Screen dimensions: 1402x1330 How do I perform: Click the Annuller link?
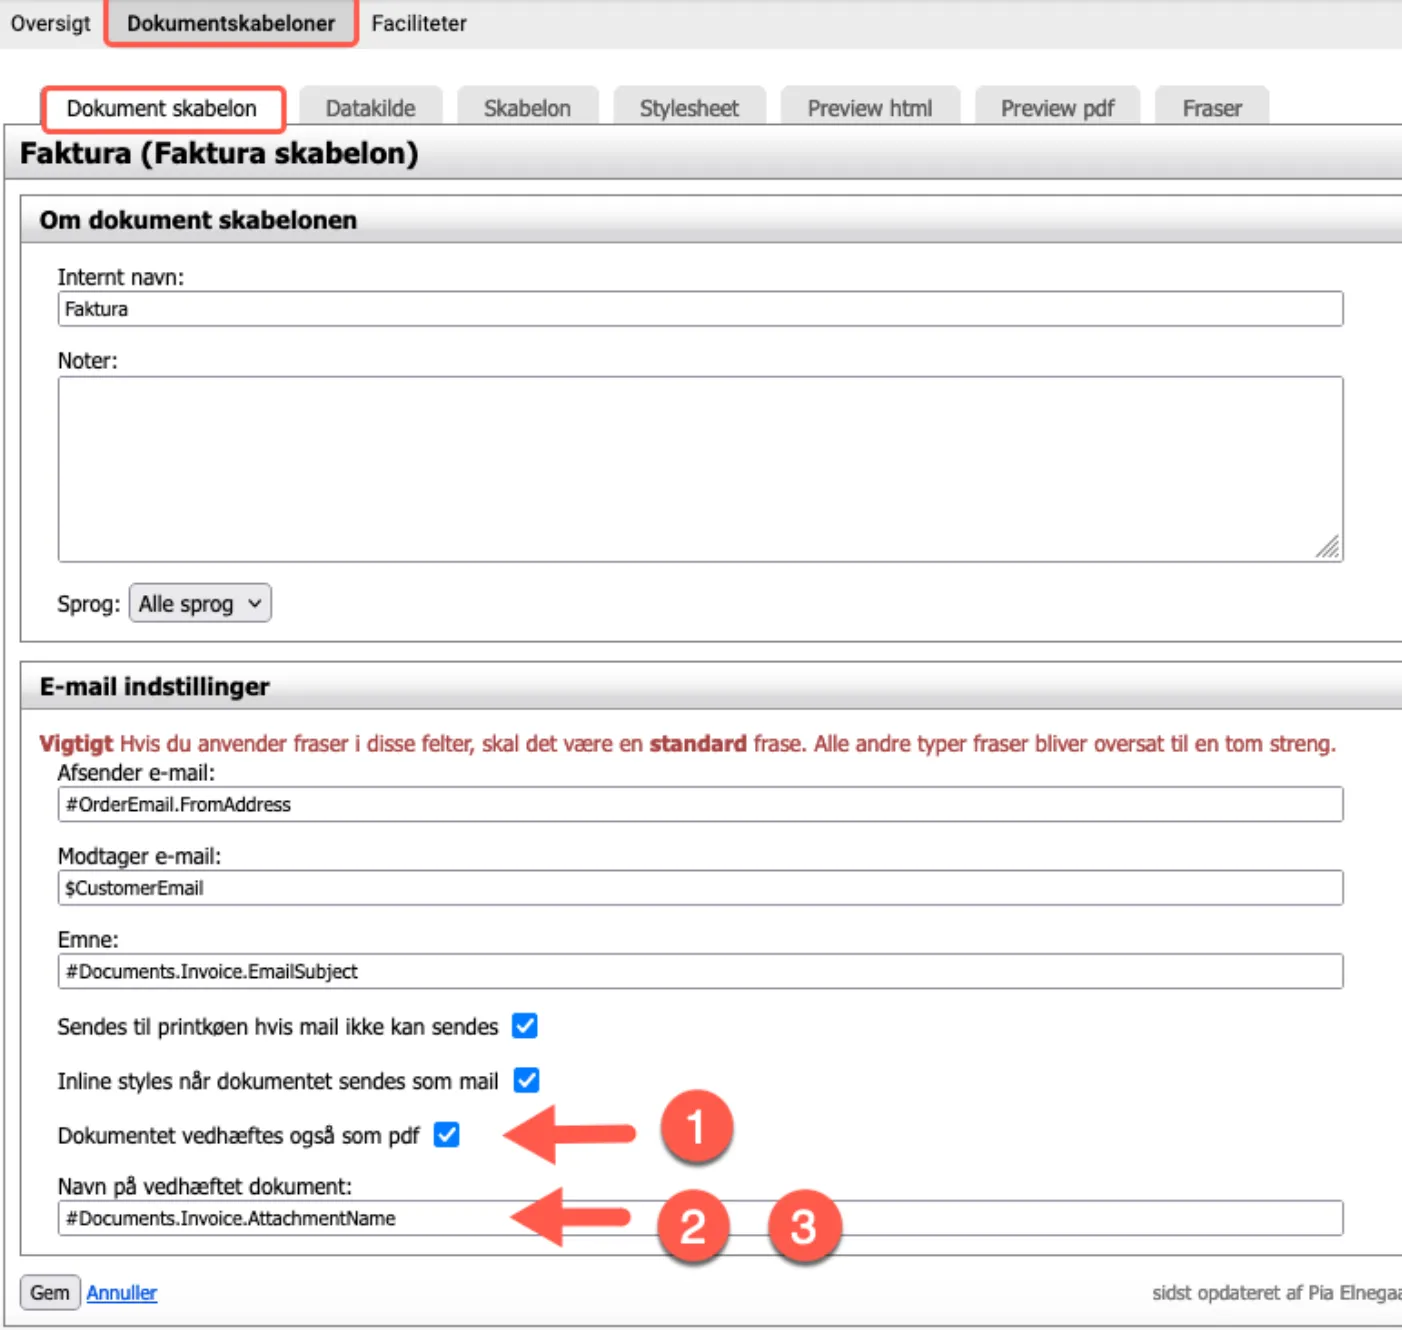click(x=121, y=1293)
